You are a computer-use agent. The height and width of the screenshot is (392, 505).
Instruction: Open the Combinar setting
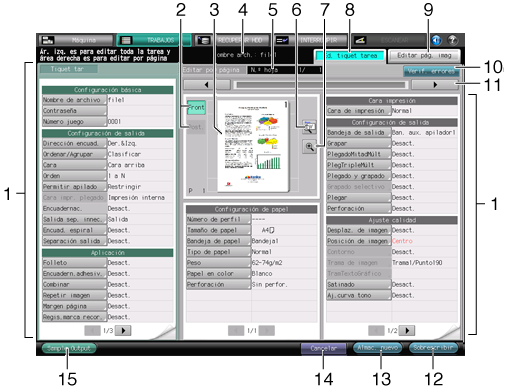(x=74, y=285)
